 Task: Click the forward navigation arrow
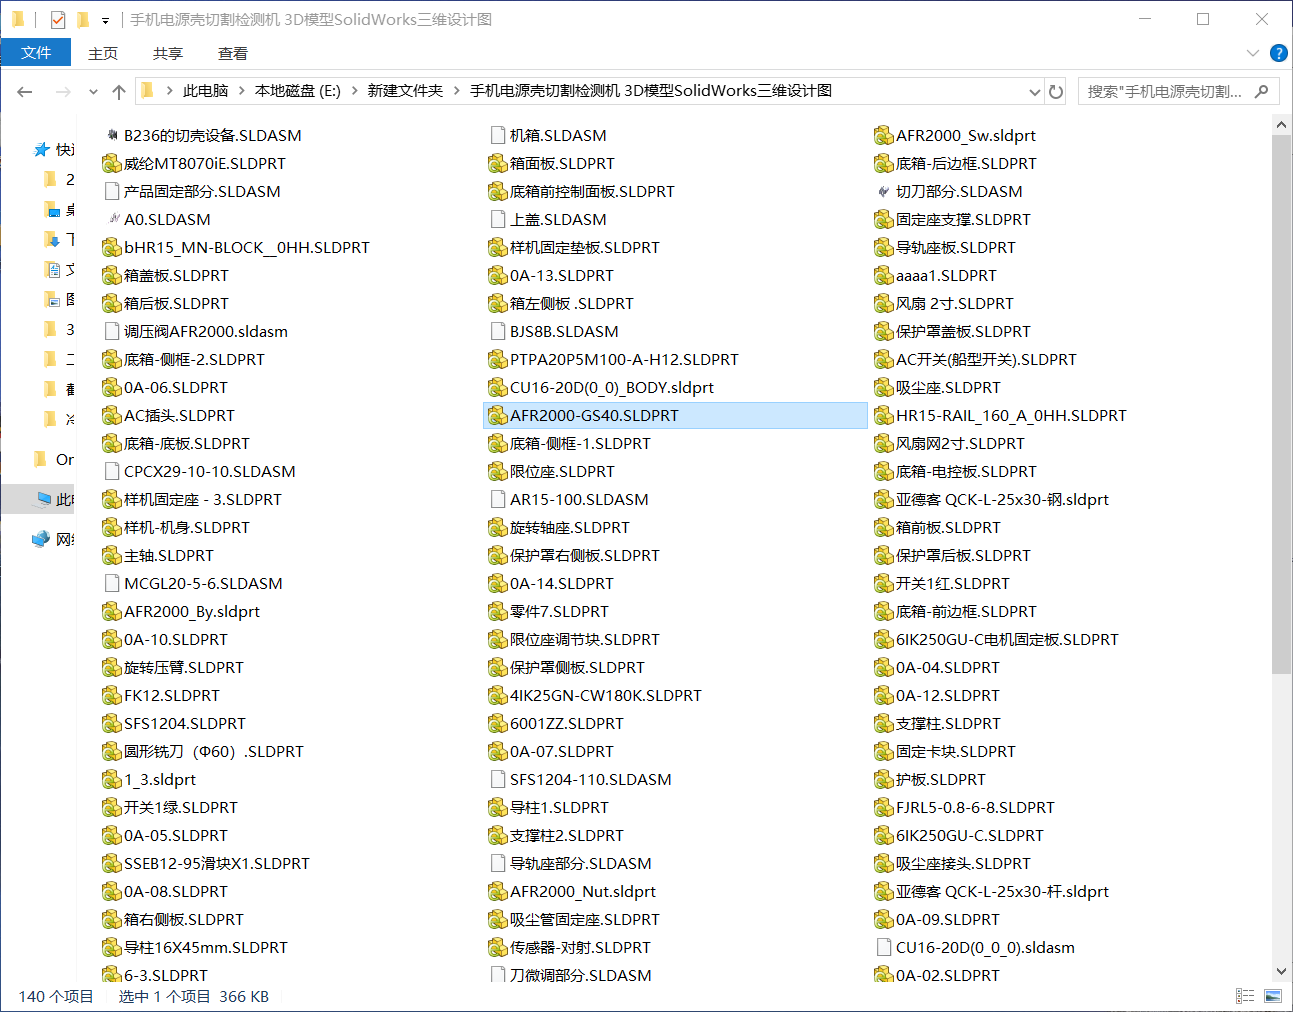tap(63, 91)
